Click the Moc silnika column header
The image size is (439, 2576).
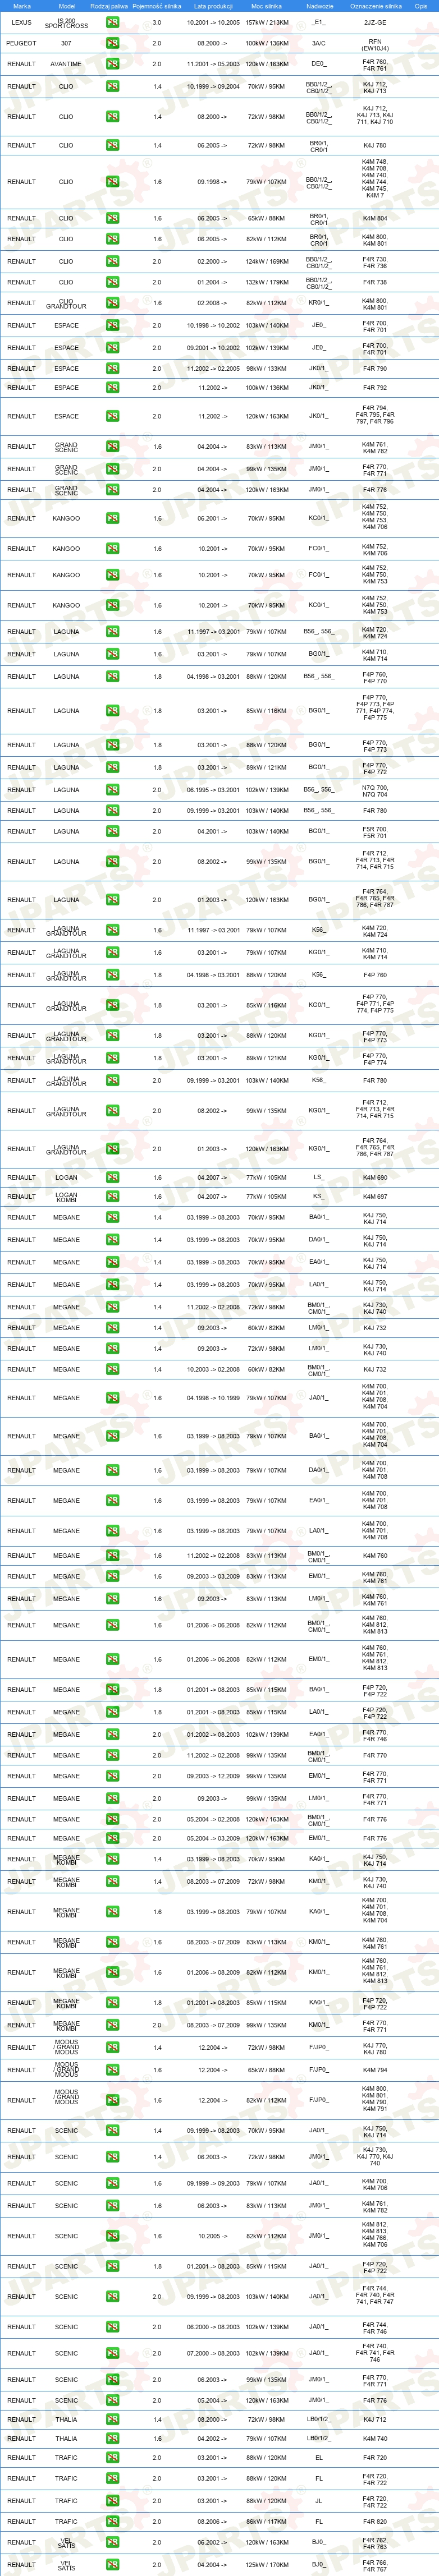[x=267, y=6]
